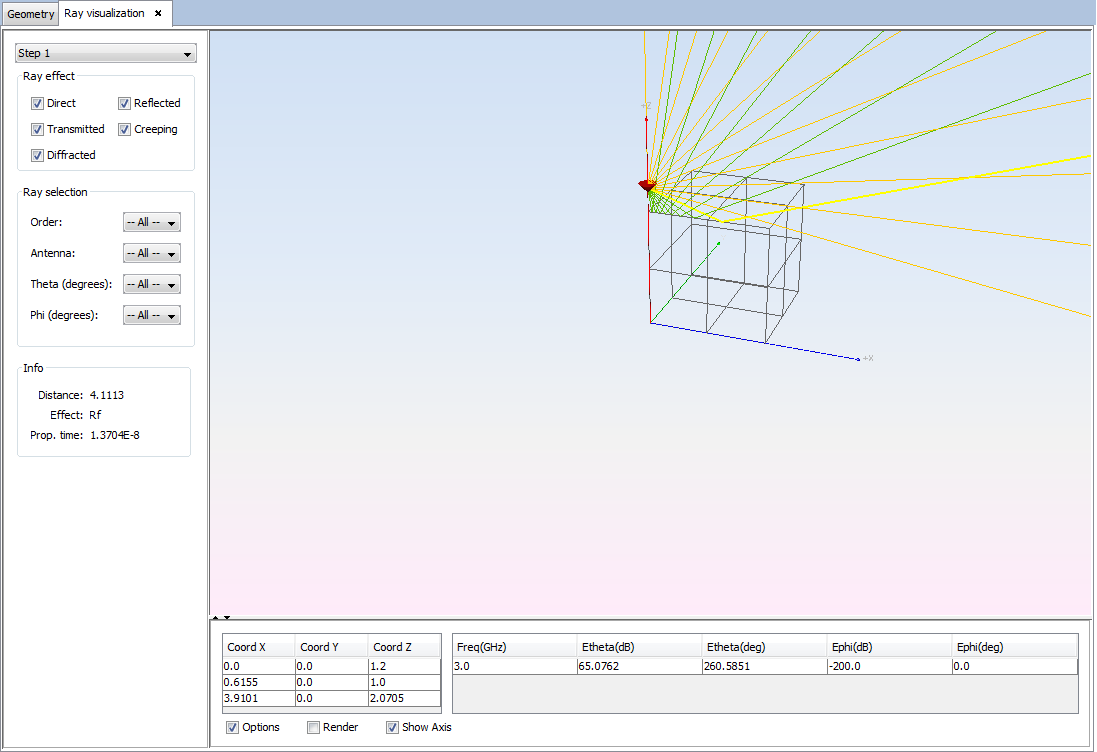
Task: Click the small down arrow above coordinate table
Action: tap(227, 618)
